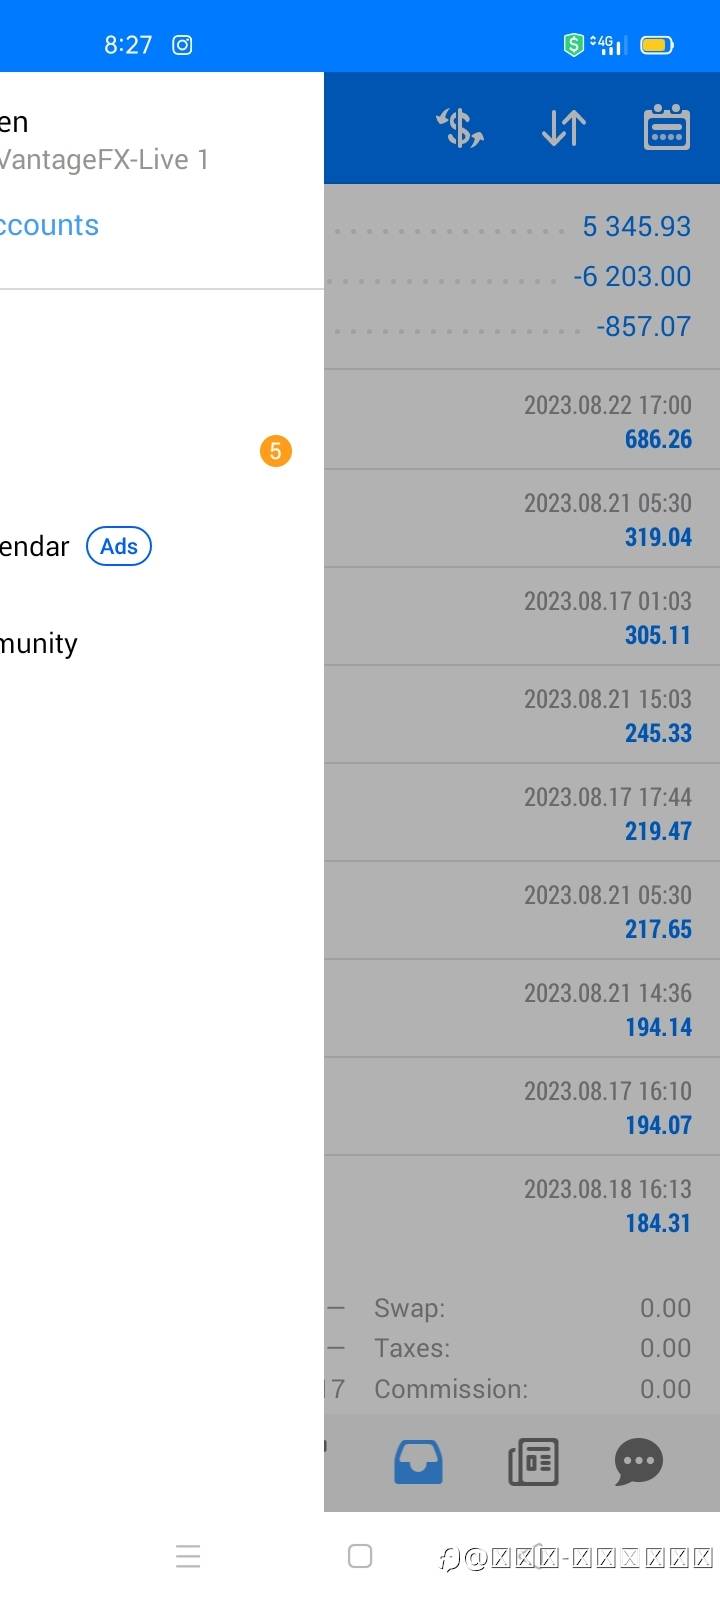This screenshot has width=720, height=1600.
Task: Select the 245.33 profit trade row
Action: pos(522,715)
